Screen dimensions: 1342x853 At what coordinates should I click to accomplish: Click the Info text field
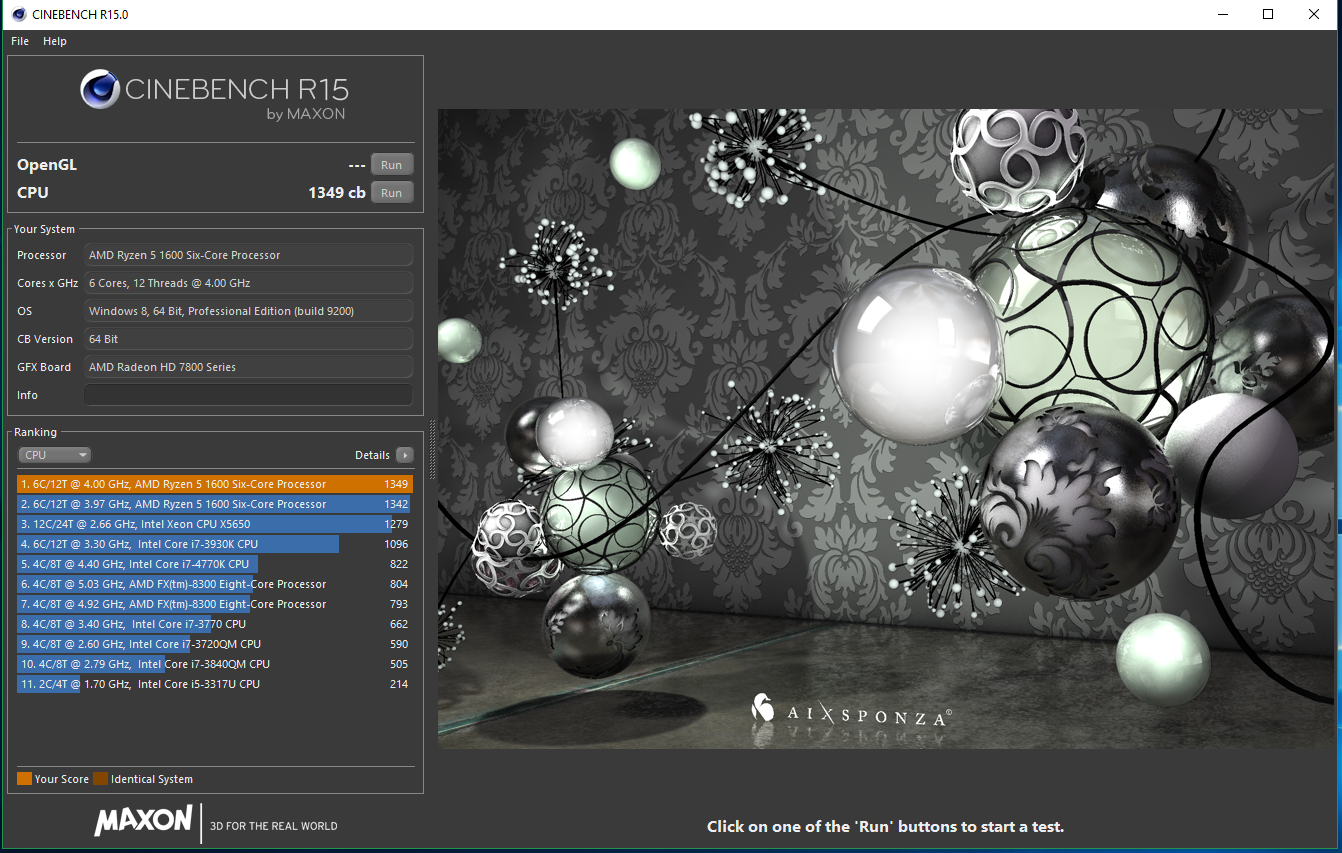coord(248,395)
